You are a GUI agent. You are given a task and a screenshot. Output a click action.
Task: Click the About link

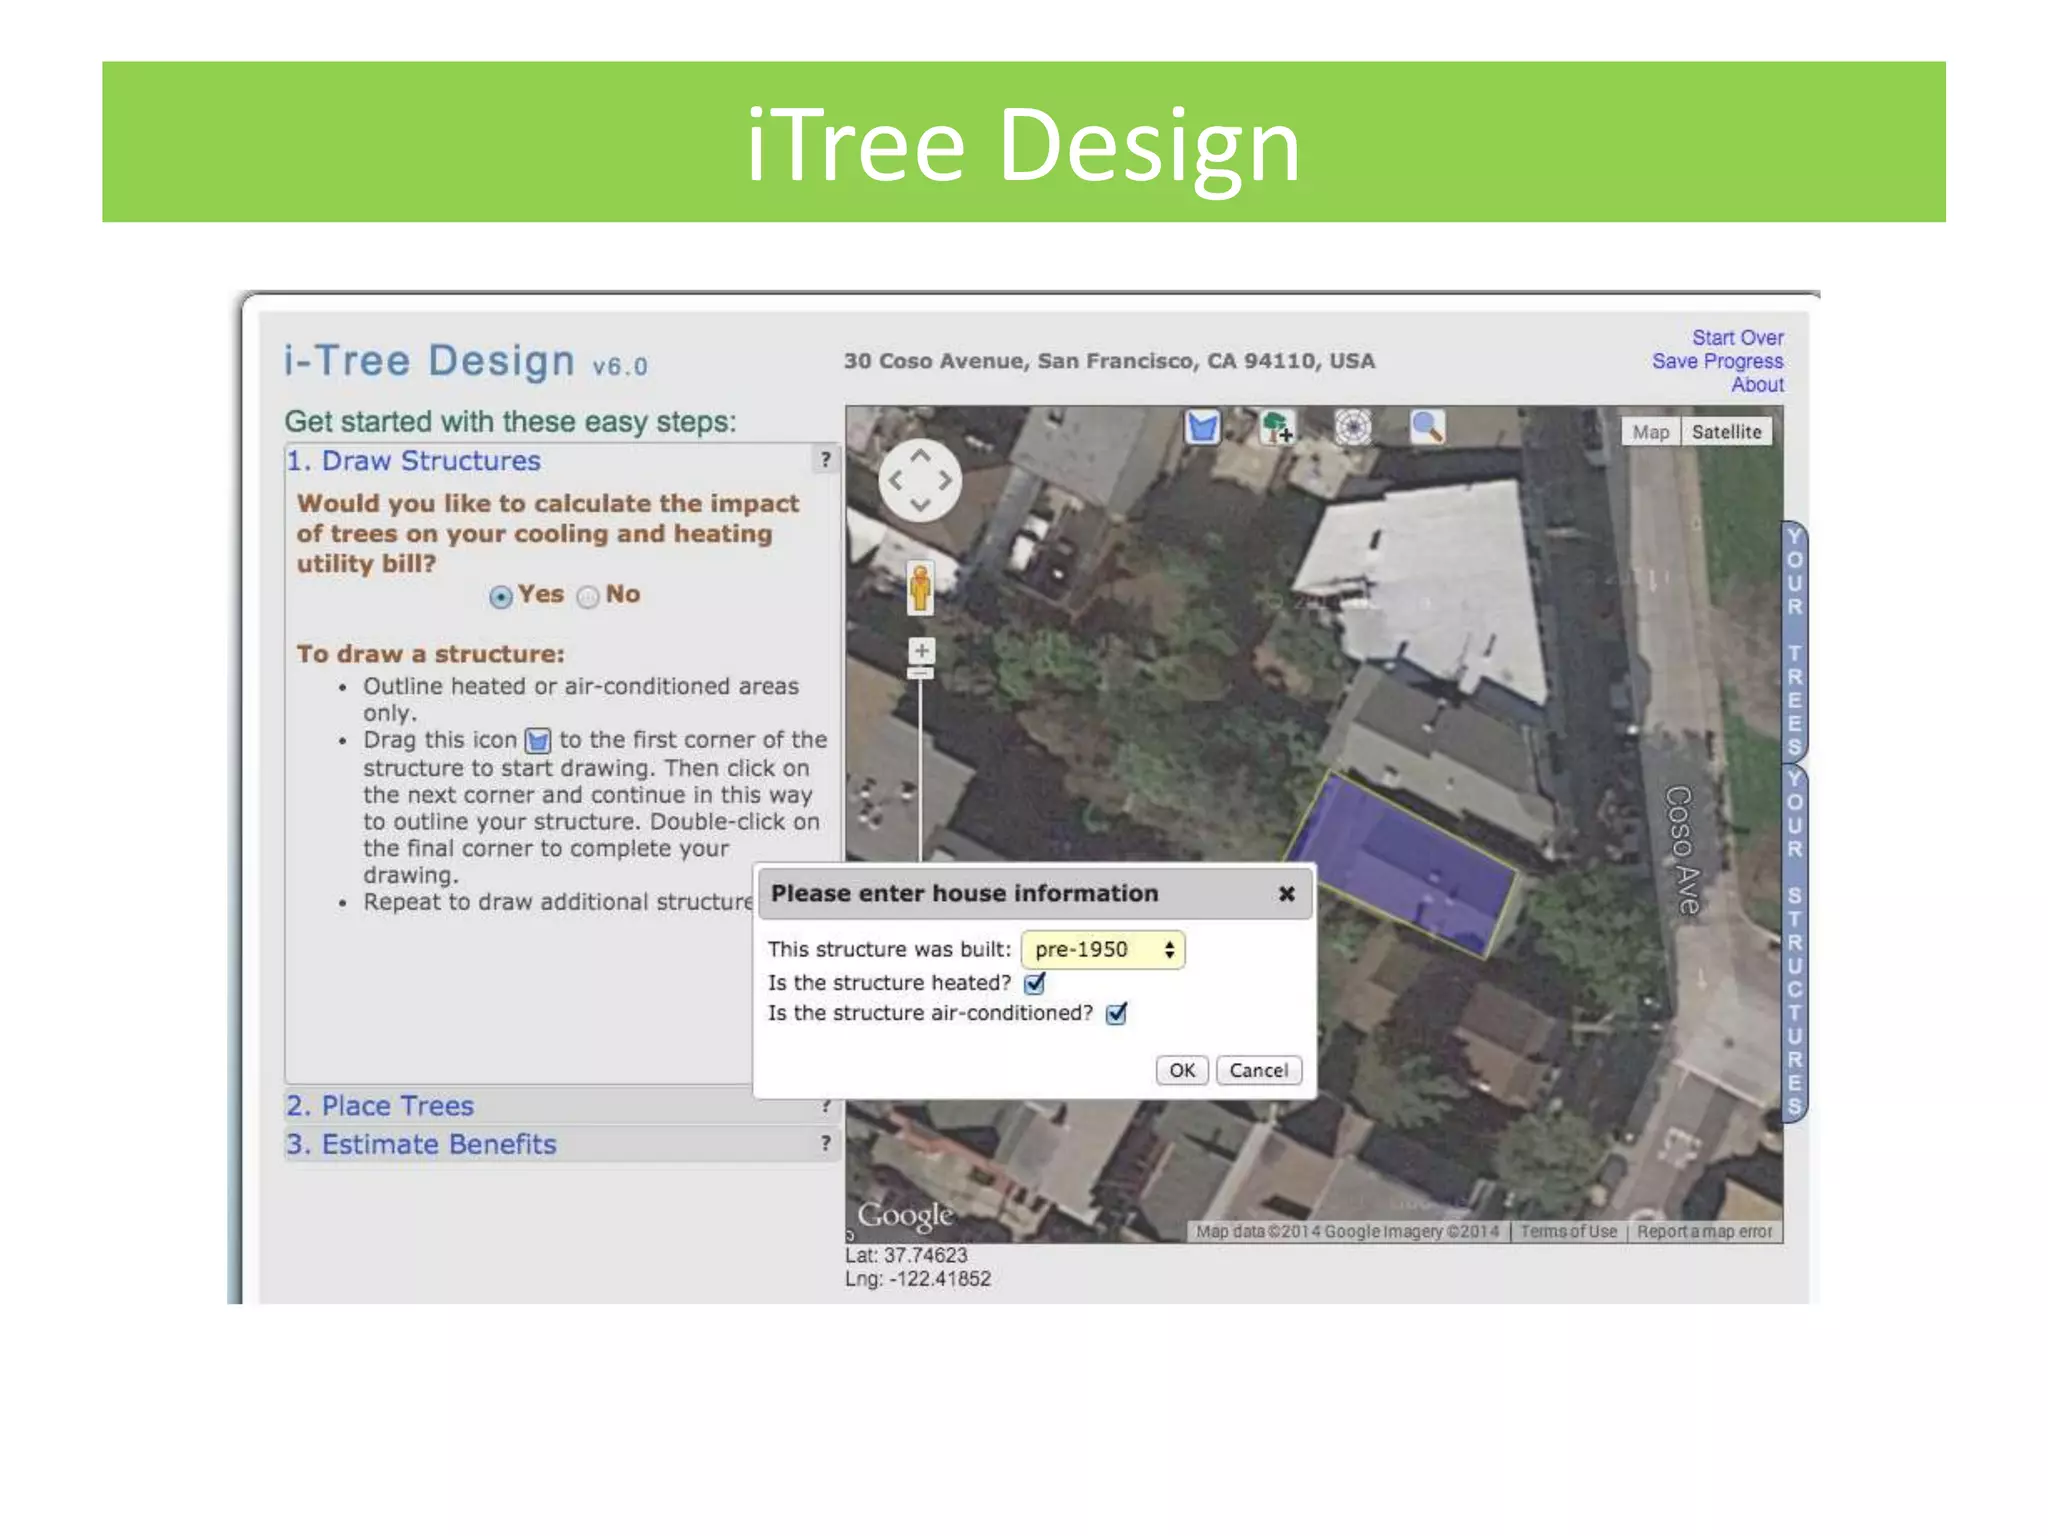tap(1758, 385)
